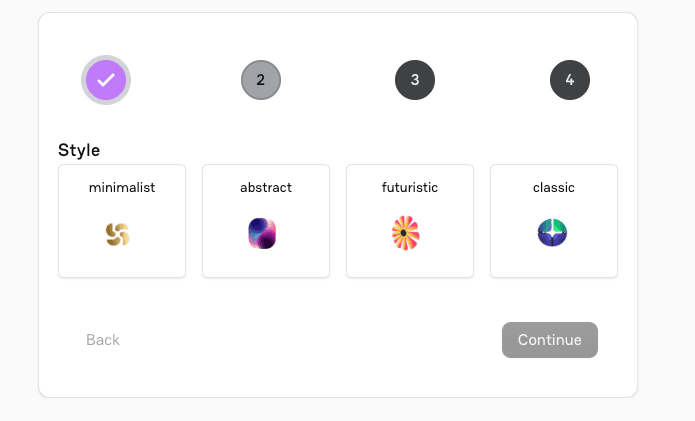Click the "abstract" text label

tap(266, 187)
